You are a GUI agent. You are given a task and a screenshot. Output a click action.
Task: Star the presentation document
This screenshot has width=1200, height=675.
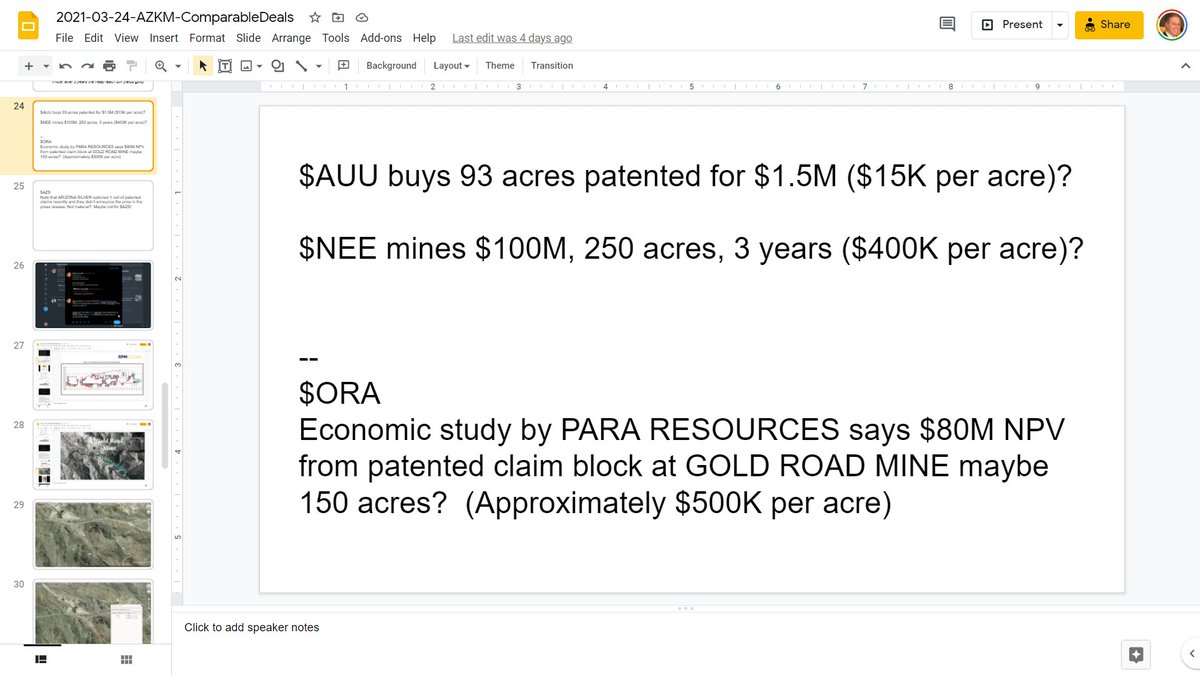315,18
